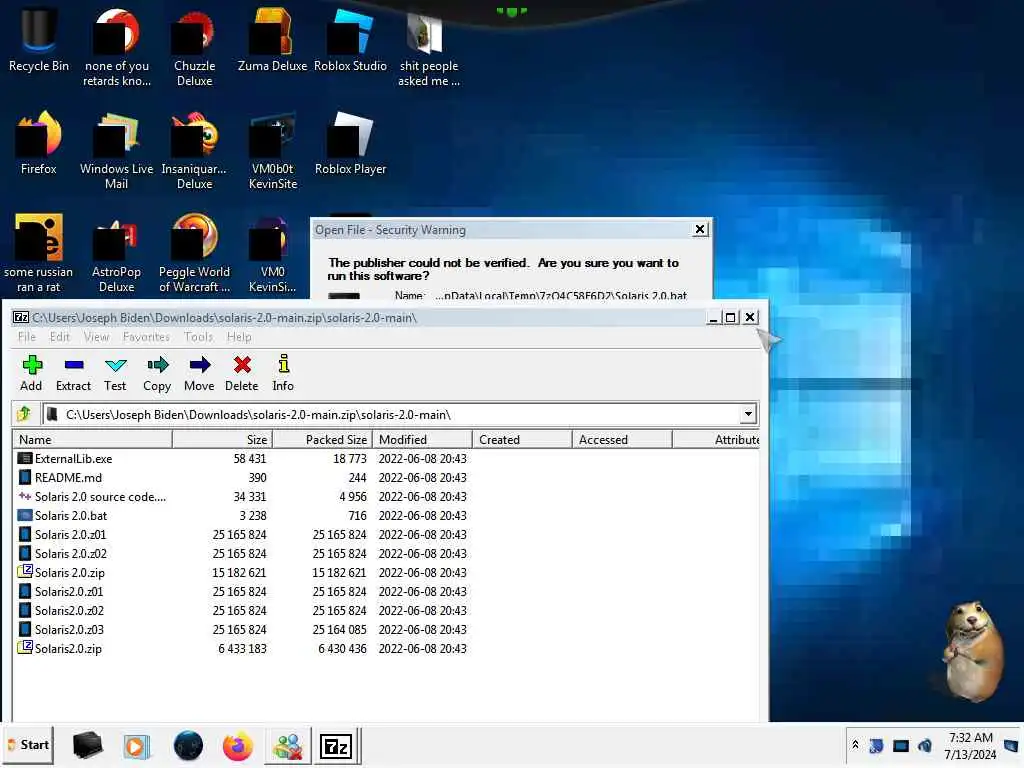This screenshot has width=1024, height=768.
Task: Show hidden system tray icons
Action: [855, 744]
